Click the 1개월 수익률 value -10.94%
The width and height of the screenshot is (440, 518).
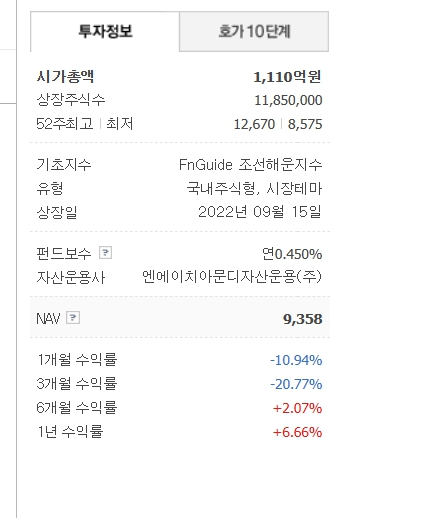click(x=296, y=360)
